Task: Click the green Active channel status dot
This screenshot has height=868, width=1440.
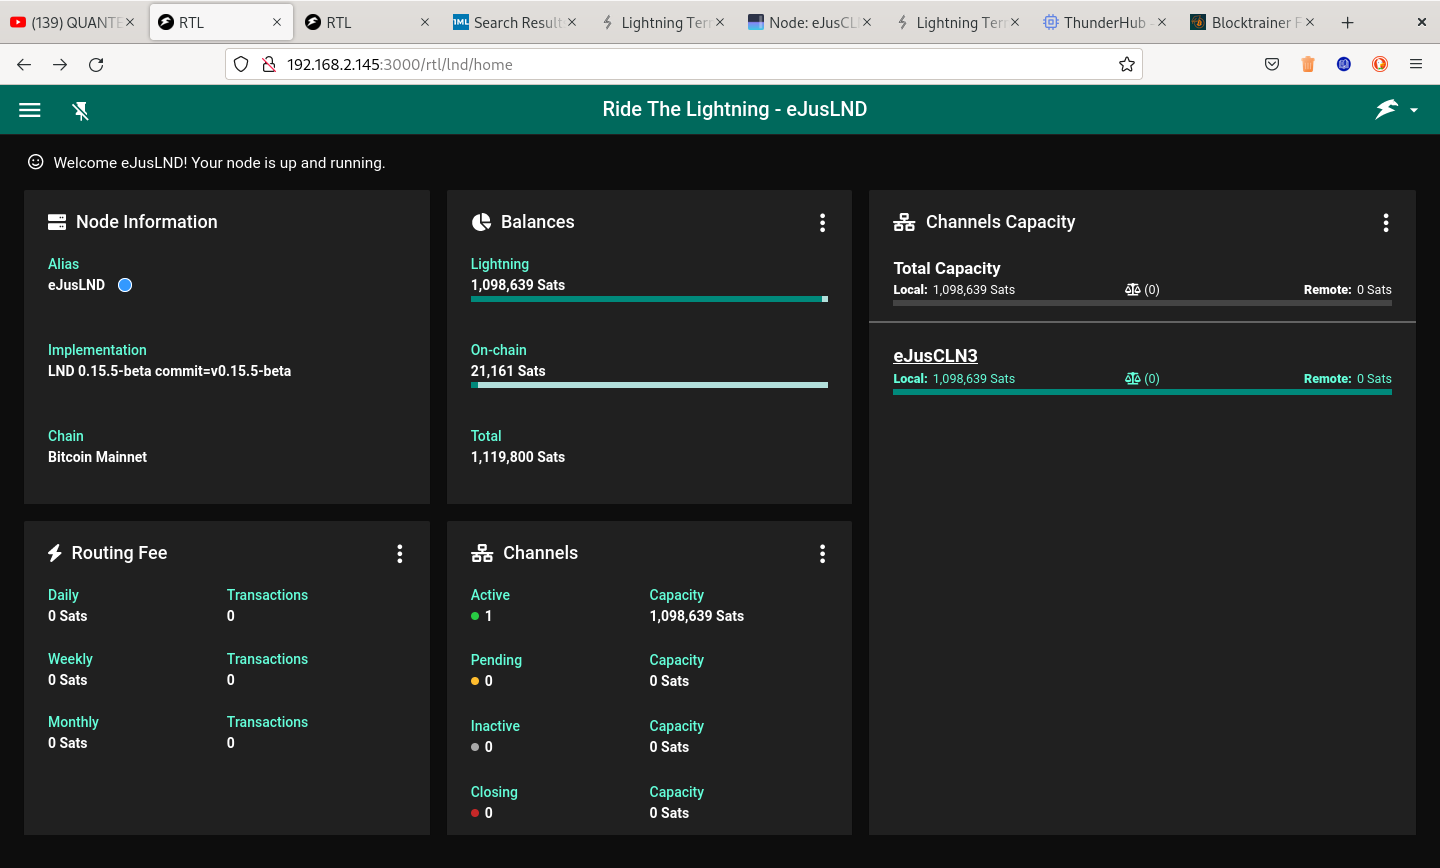Action: pyautogui.click(x=475, y=616)
